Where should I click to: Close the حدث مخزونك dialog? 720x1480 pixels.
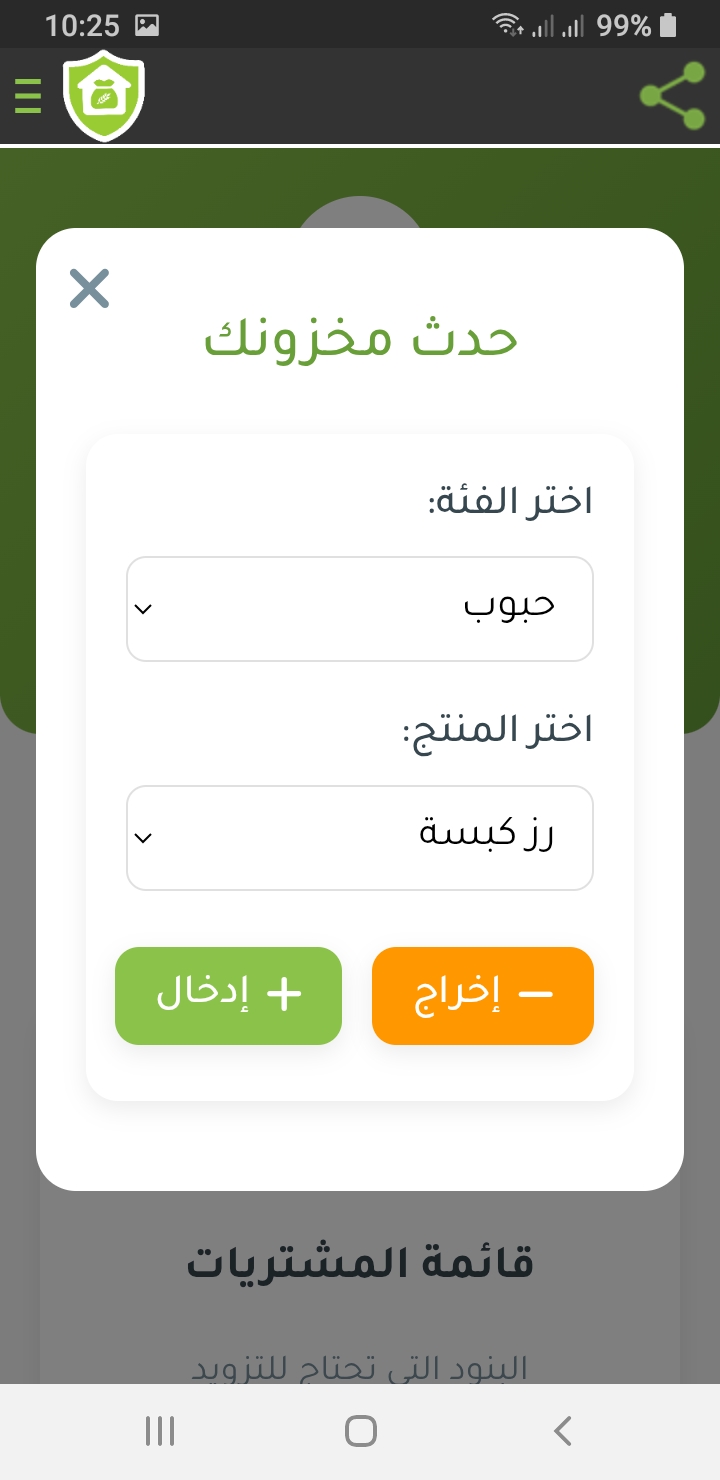point(90,289)
